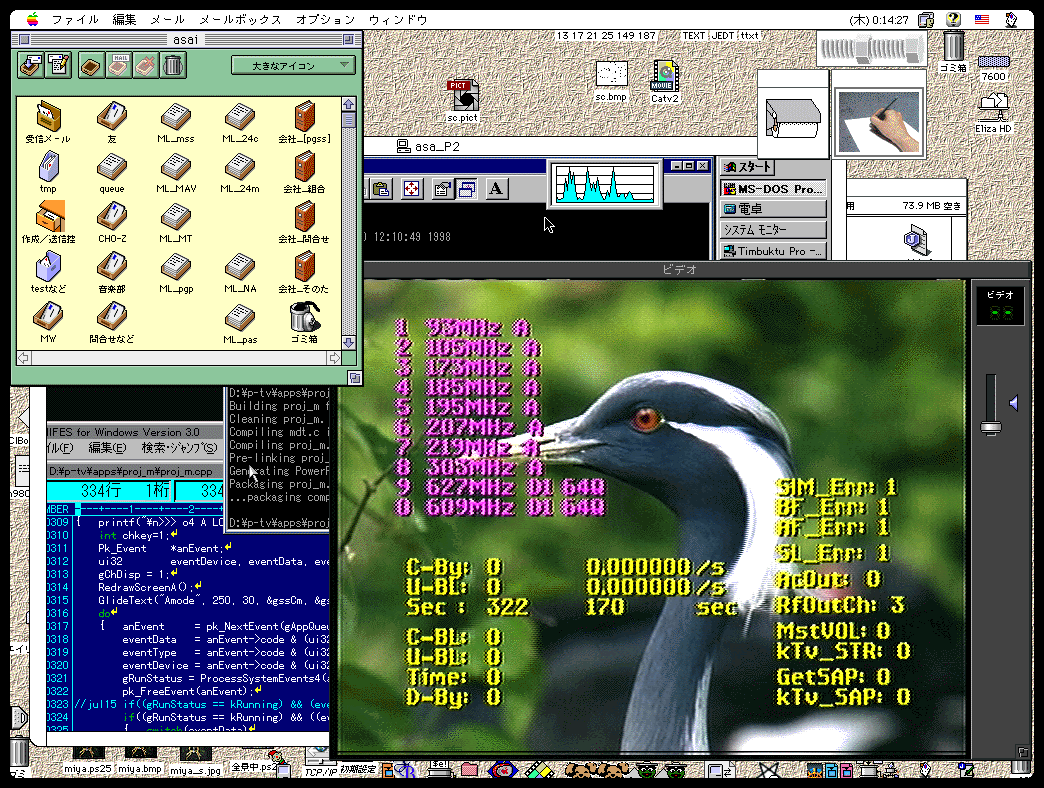The width and height of the screenshot is (1044, 788).
Task: Open the メールボックス menu
Action: [x=239, y=19]
